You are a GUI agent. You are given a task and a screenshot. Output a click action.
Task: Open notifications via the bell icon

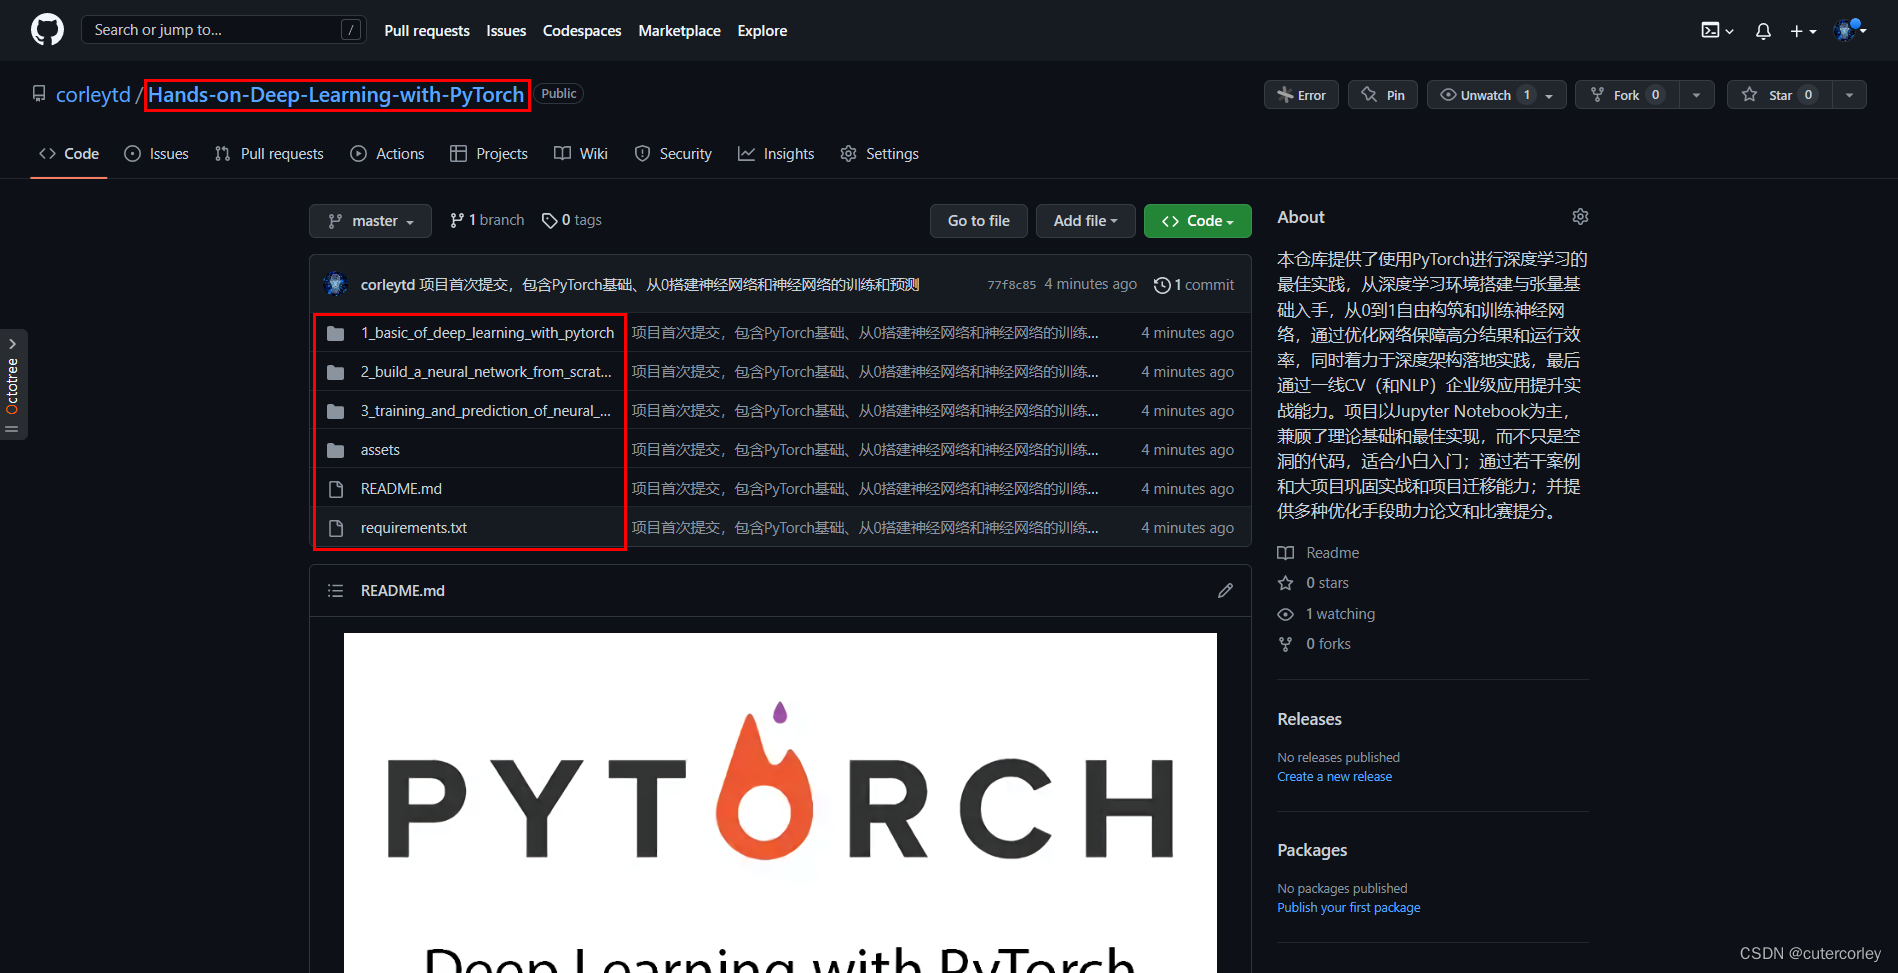(x=1762, y=31)
